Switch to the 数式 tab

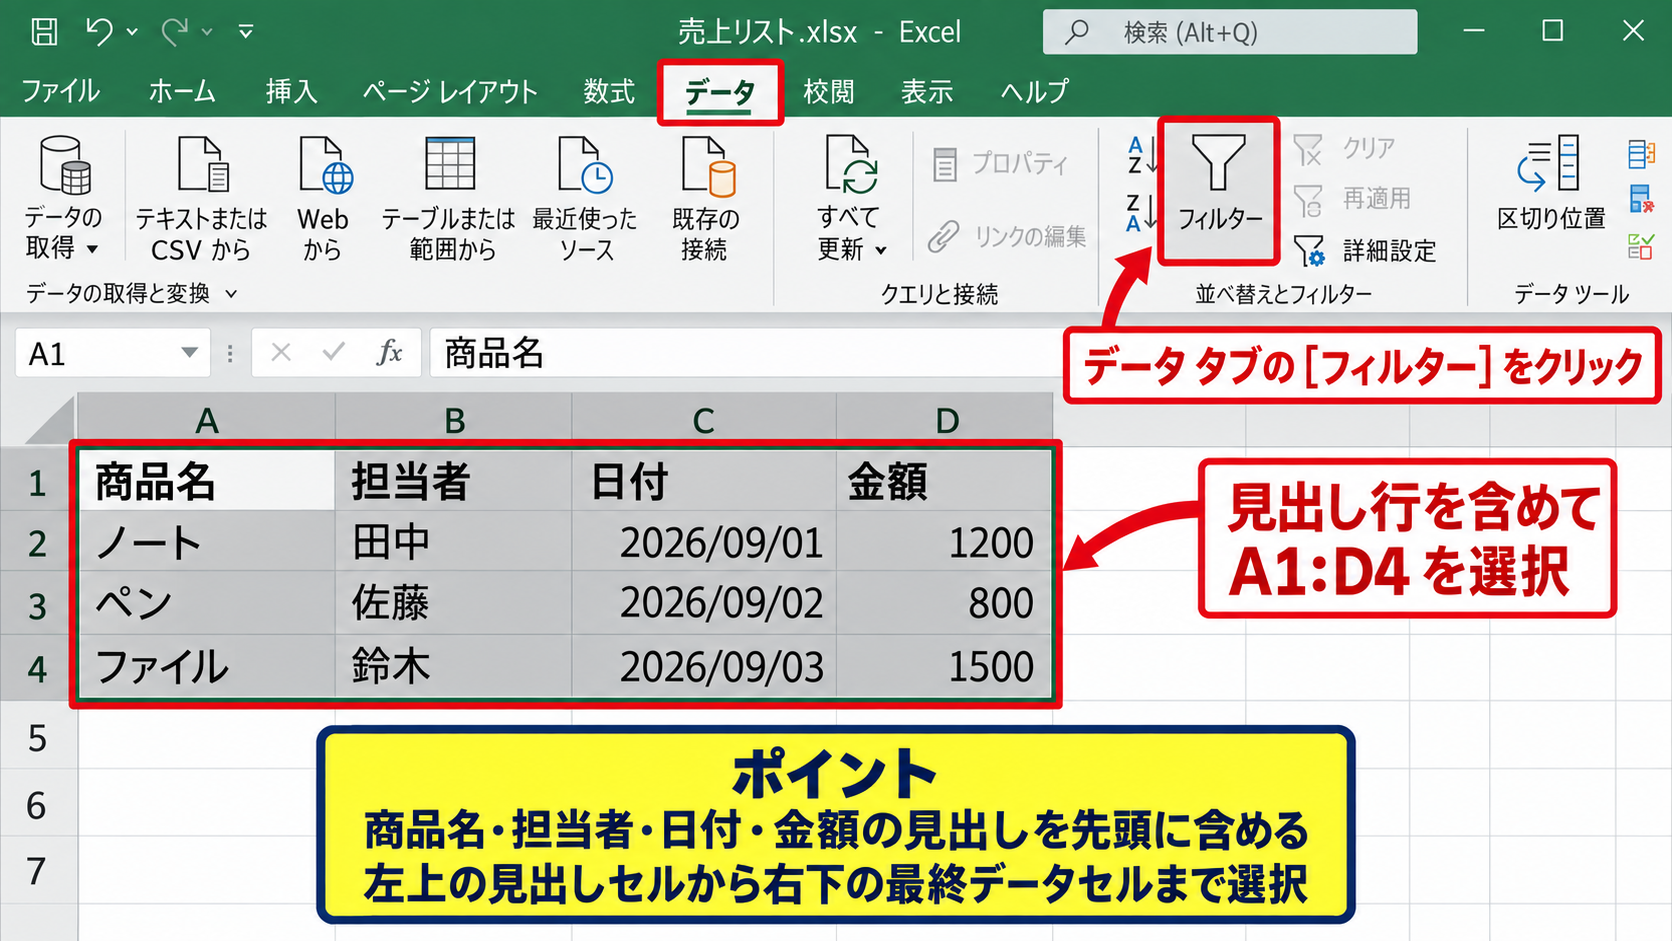609,91
